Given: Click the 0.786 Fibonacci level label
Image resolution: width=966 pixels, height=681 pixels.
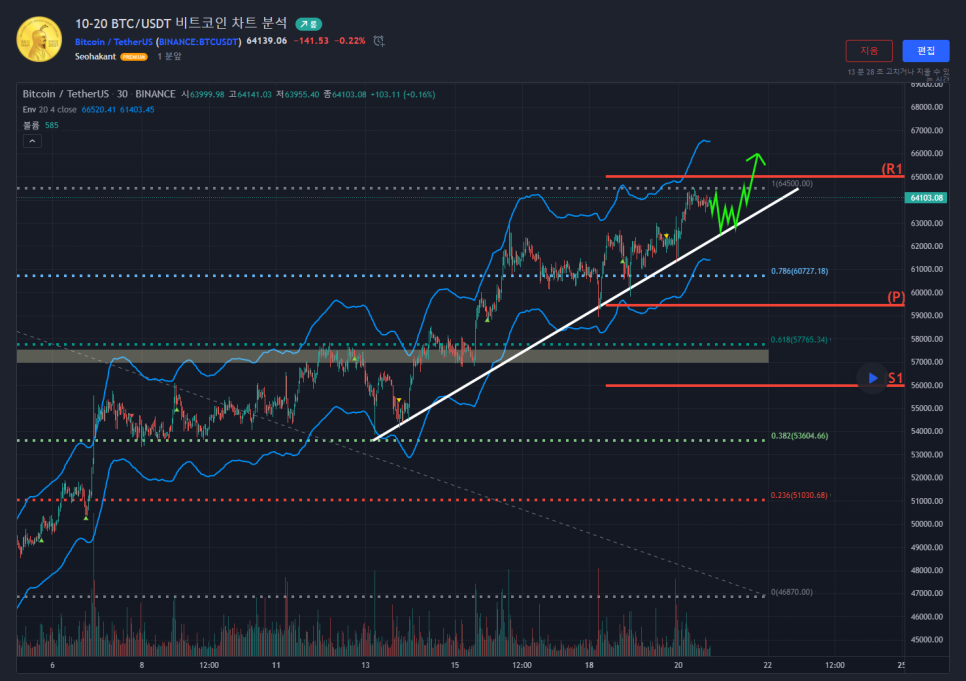Looking at the screenshot, I should click(801, 271).
